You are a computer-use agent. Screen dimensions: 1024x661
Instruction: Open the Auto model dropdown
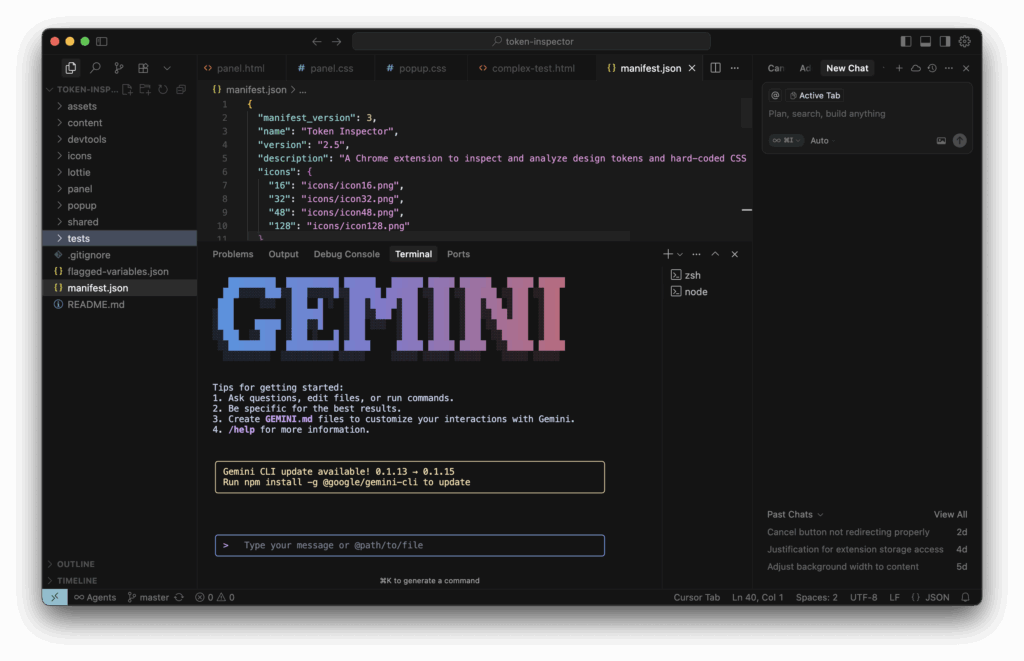tap(819, 141)
